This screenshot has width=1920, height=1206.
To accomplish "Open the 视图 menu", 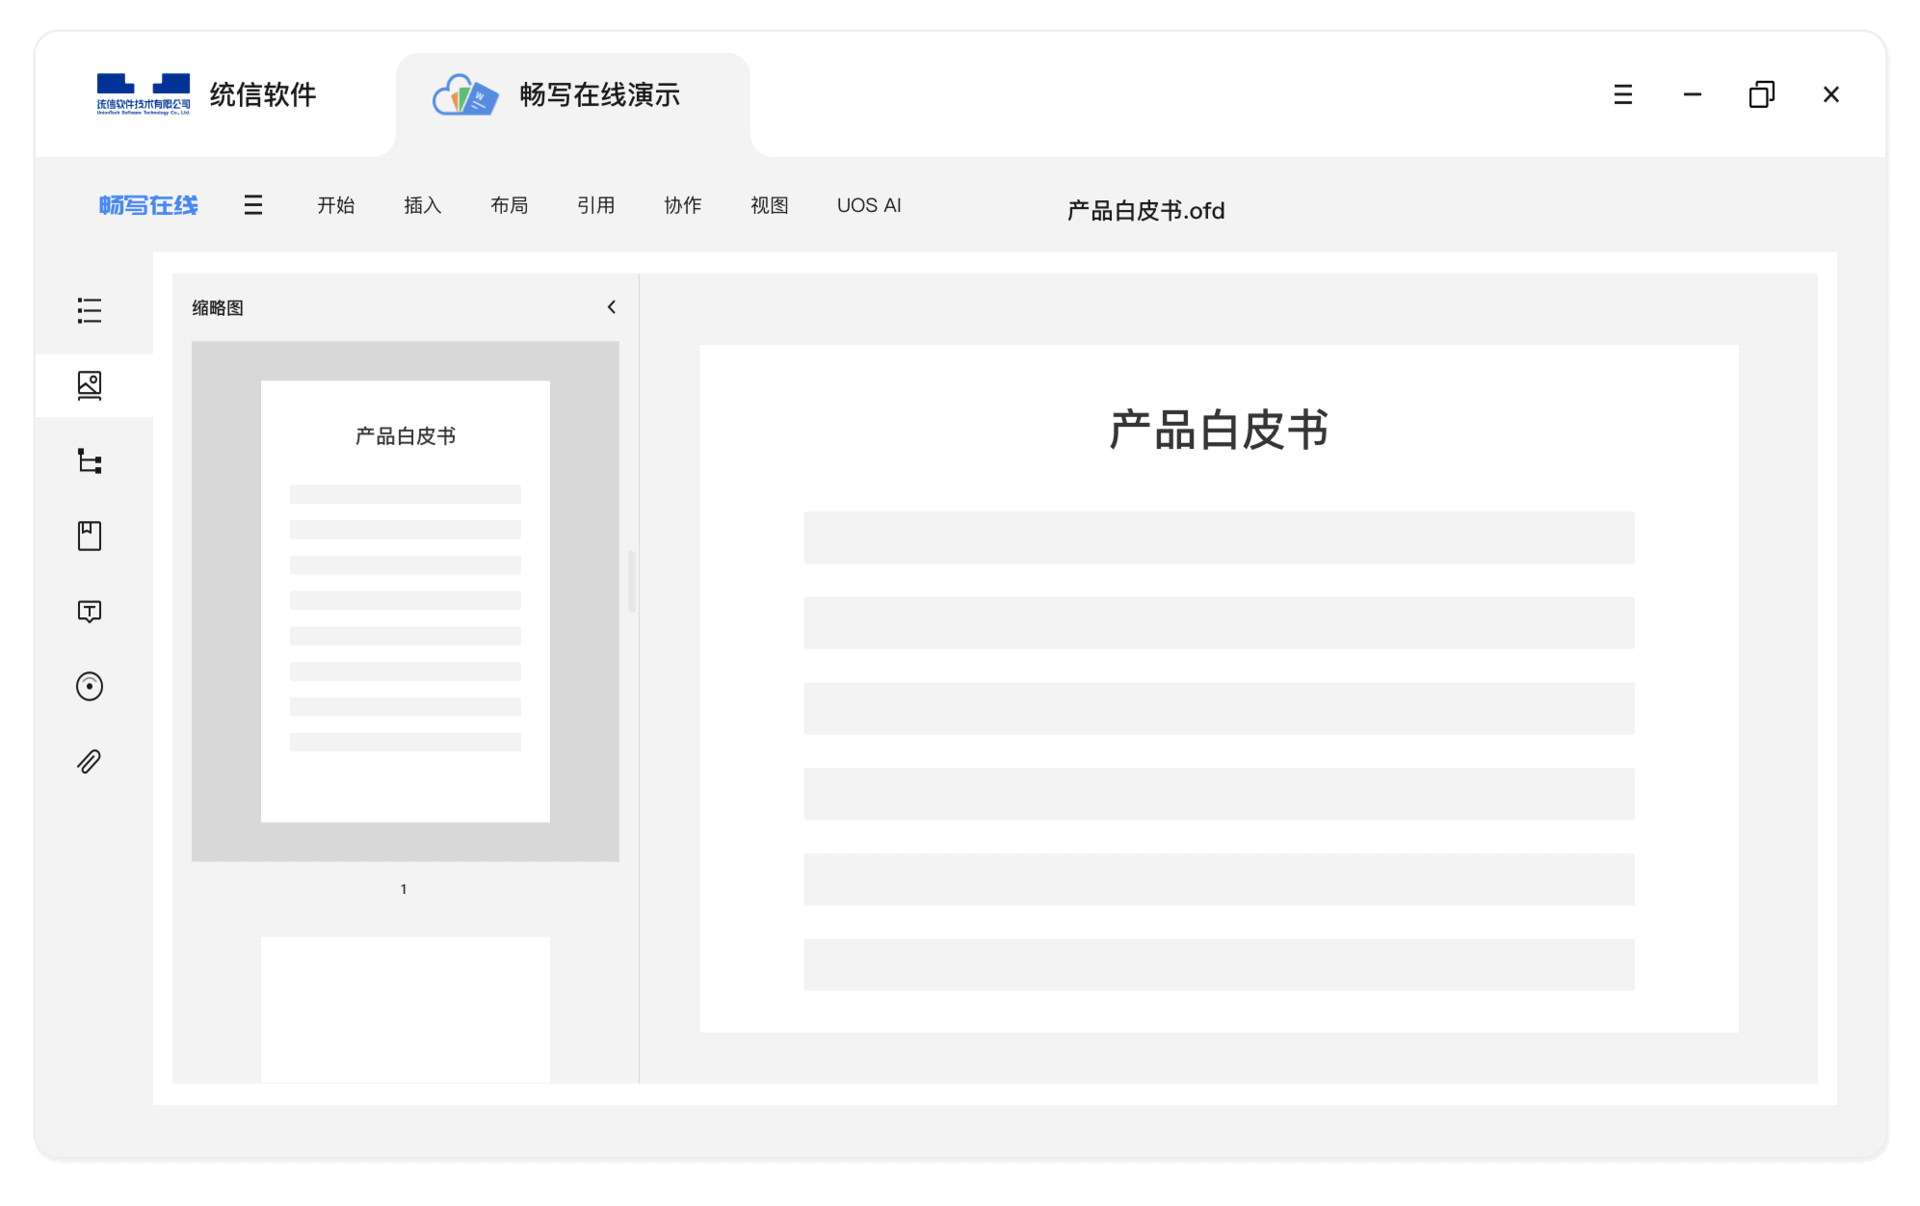I will point(769,205).
